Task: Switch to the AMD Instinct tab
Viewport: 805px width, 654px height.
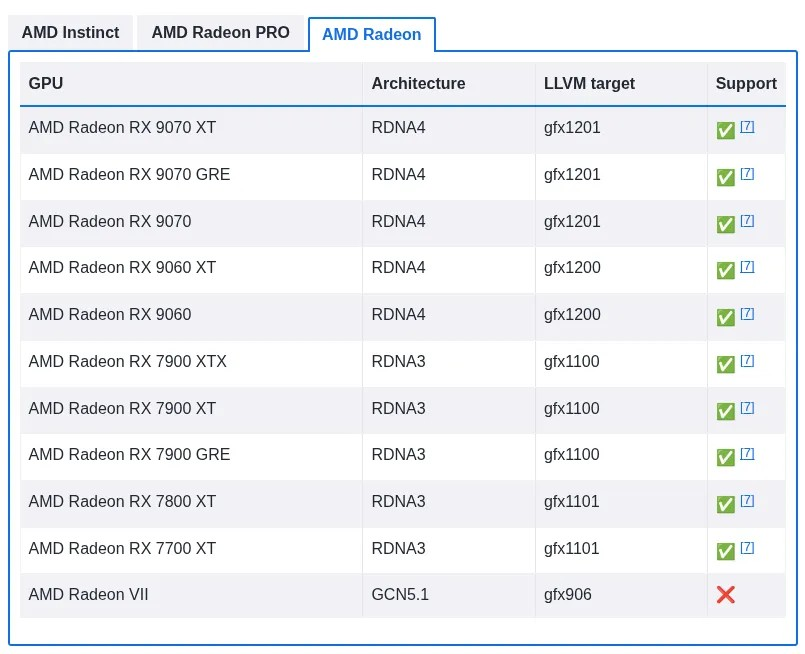Action: click(70, 32)
